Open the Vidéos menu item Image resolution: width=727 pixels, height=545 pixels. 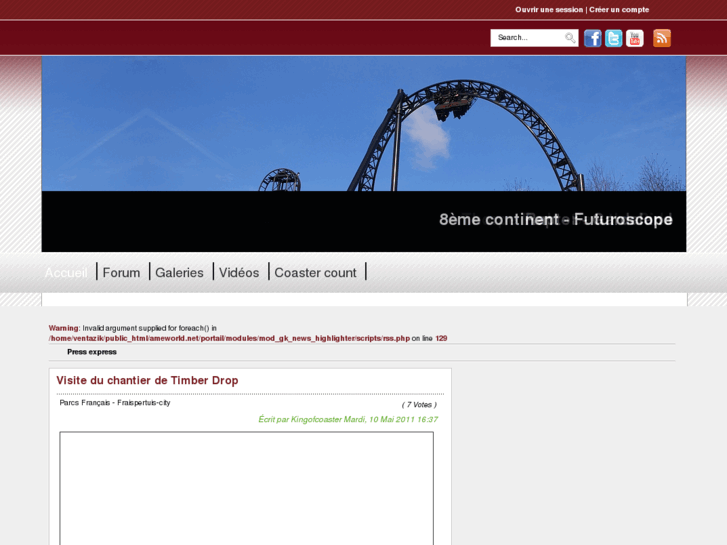point(239,273)
